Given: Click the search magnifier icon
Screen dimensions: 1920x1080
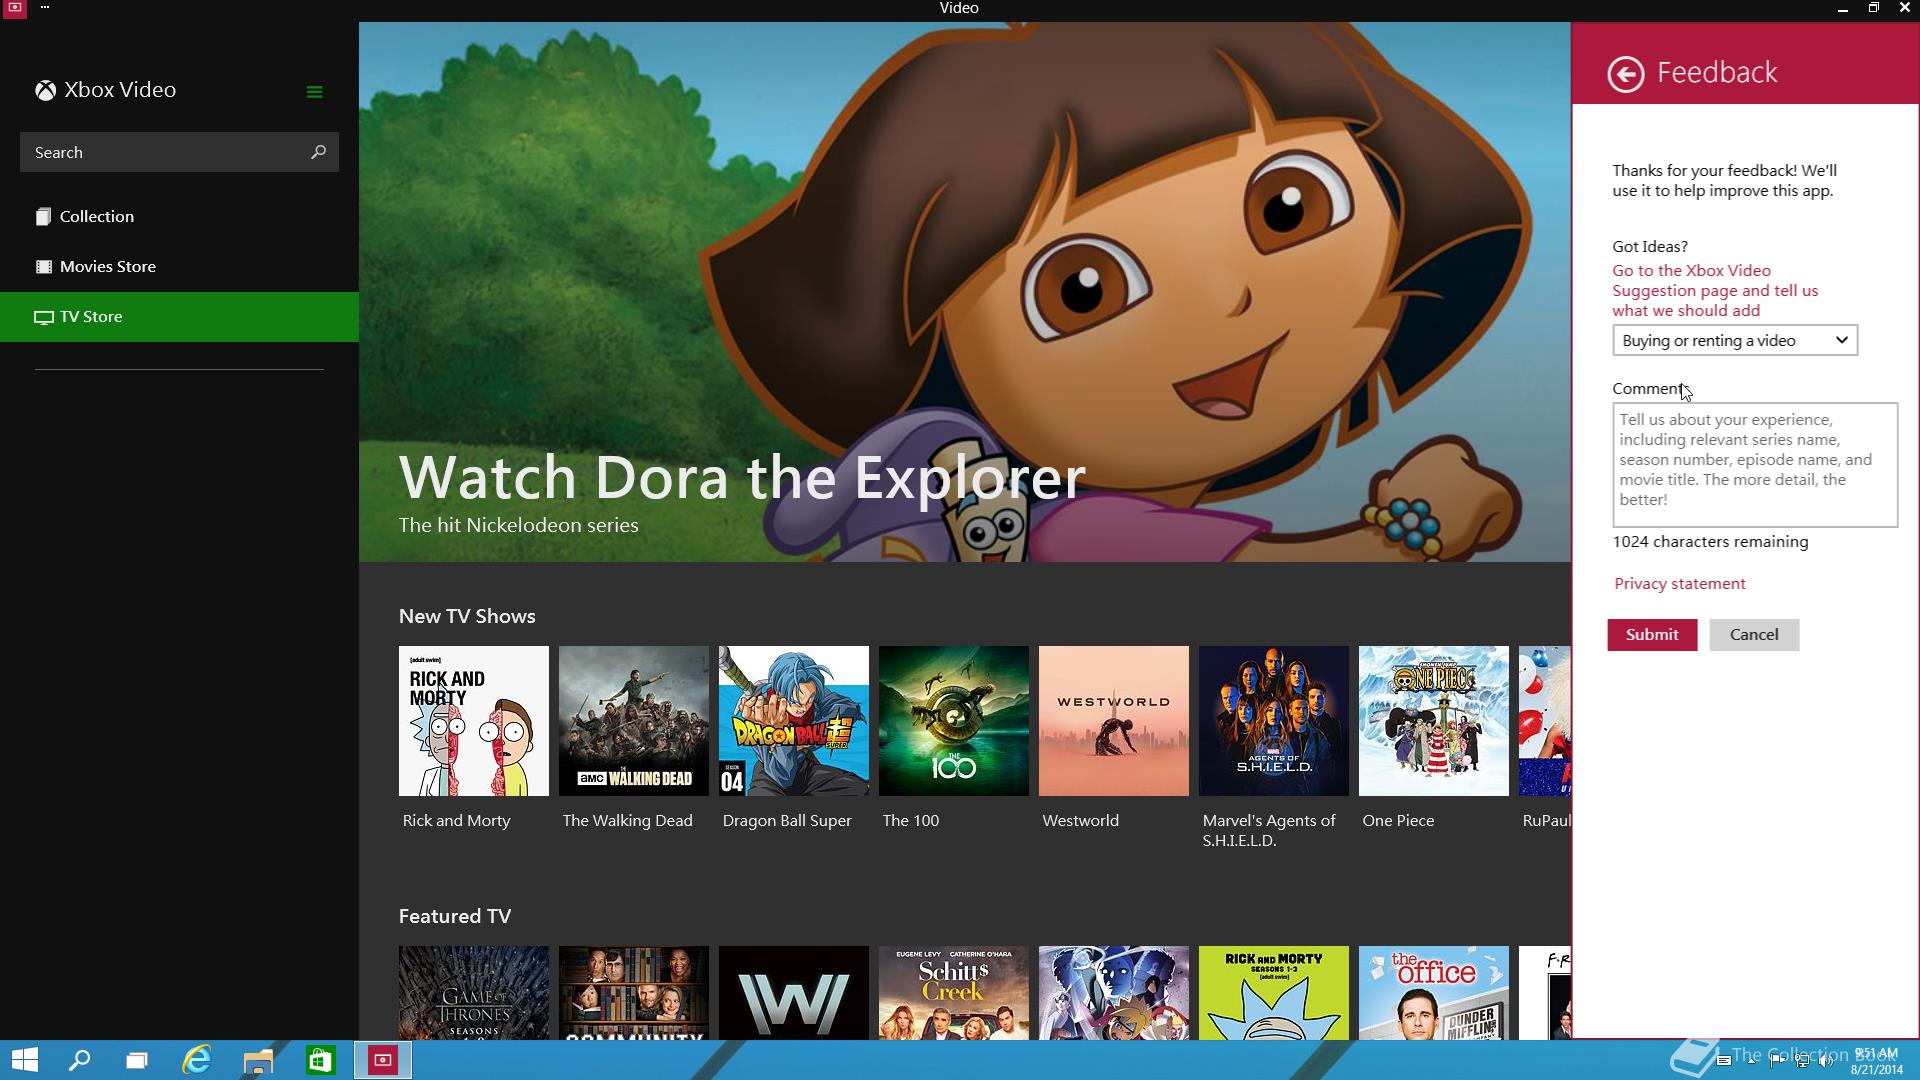Looking at the screenshot, I should point(318,152).
